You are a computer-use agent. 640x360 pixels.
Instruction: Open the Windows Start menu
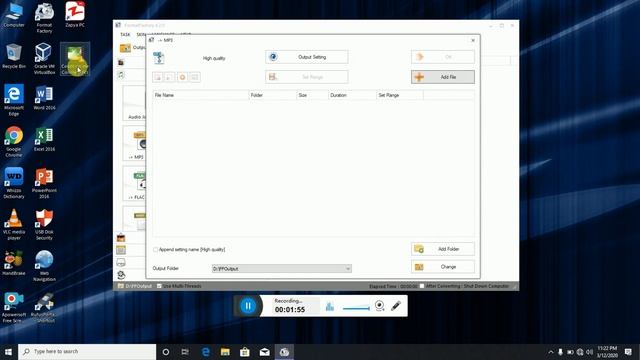click(8, 352)
